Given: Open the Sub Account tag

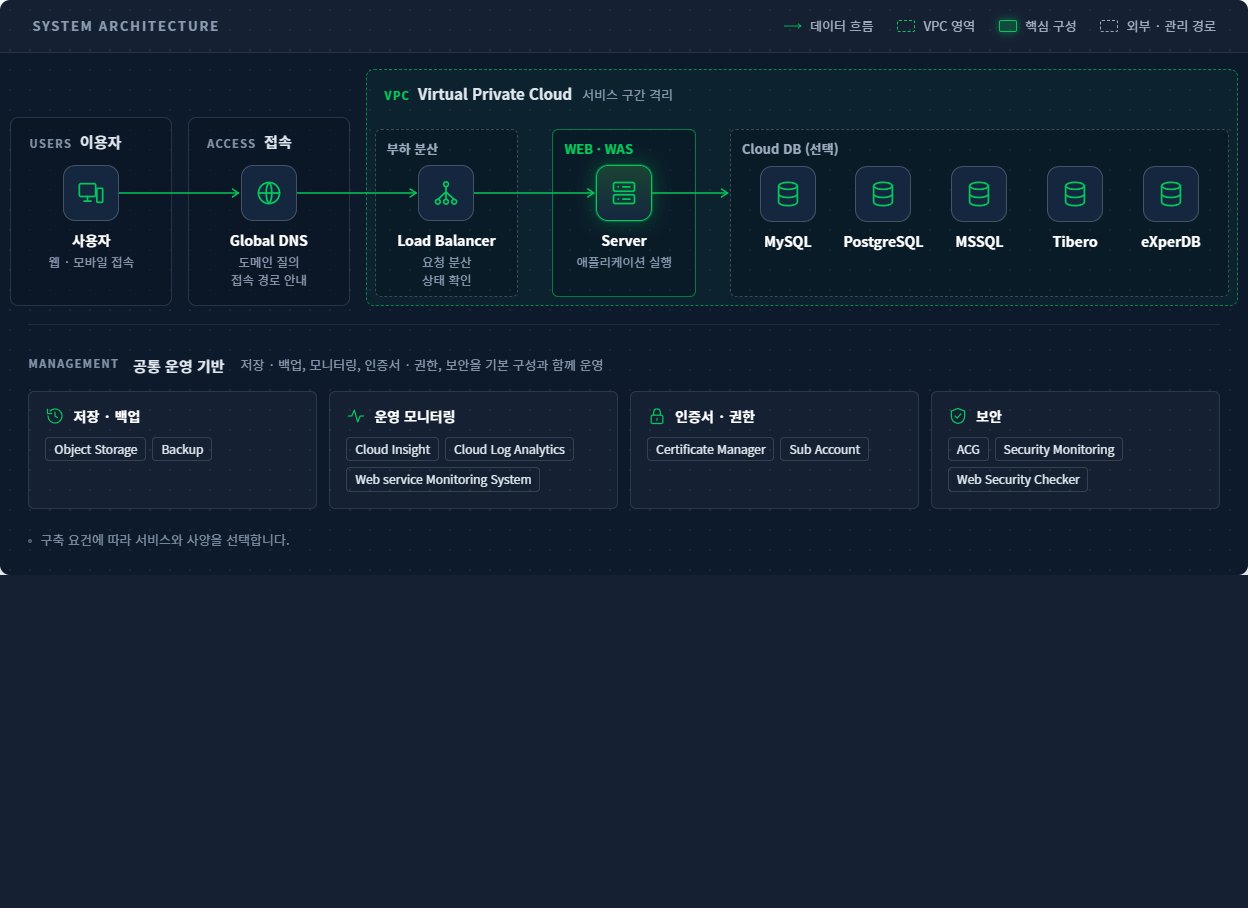Looking at the screenshot, I should pos(825,450).
